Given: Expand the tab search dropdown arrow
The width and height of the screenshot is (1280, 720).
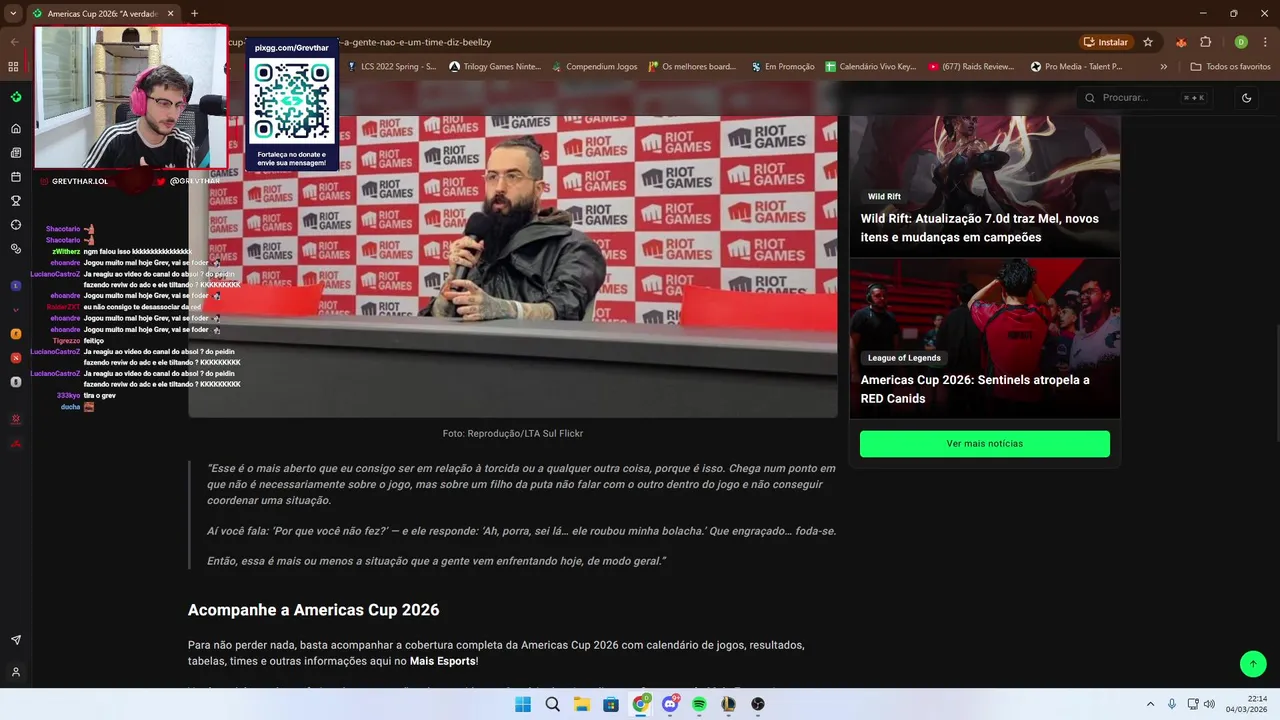Looking at the screenshot, I should coord(13,14).
